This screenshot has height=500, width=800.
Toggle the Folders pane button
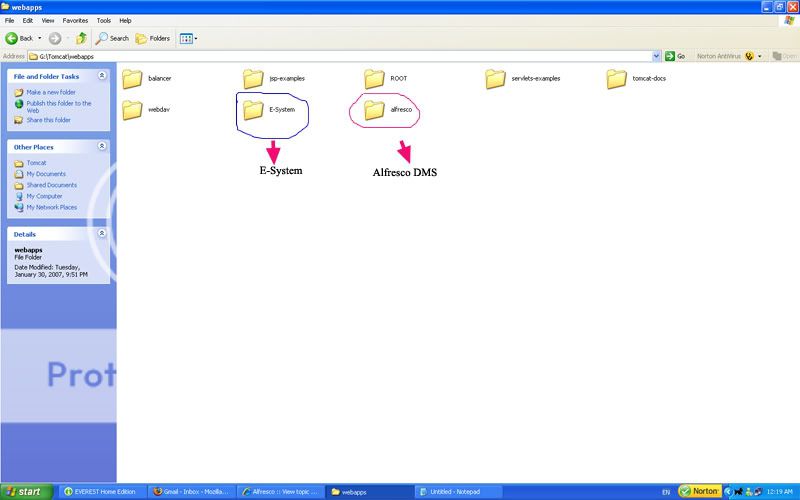[154, 38]
